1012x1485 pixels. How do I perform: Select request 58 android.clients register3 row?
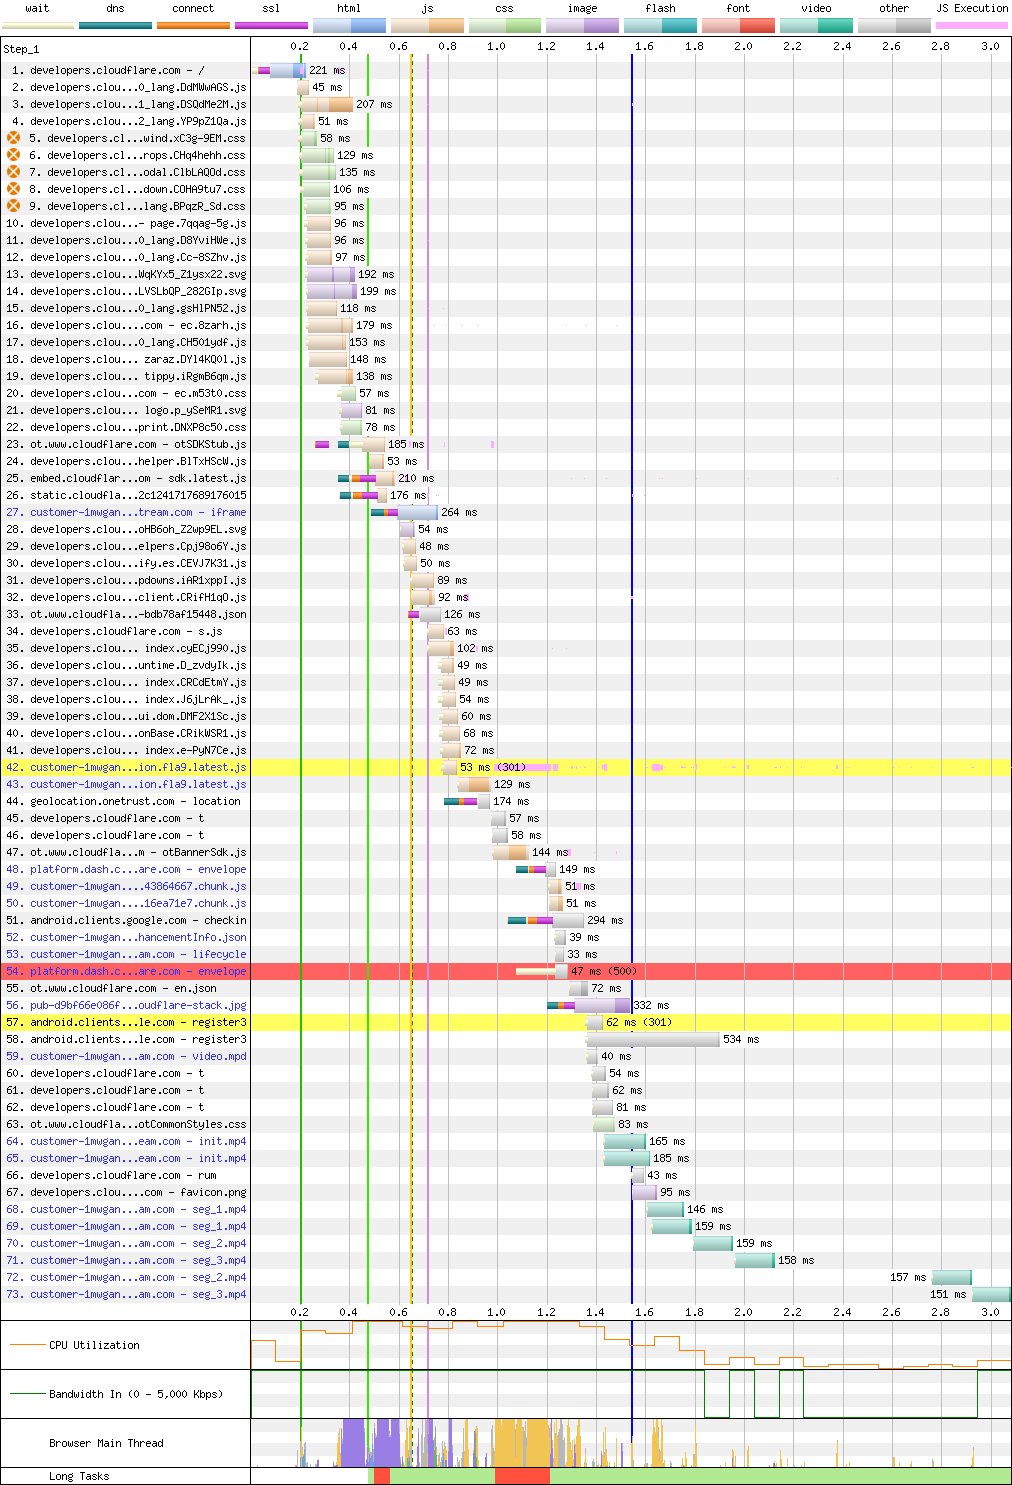(x=126, y=1039)
